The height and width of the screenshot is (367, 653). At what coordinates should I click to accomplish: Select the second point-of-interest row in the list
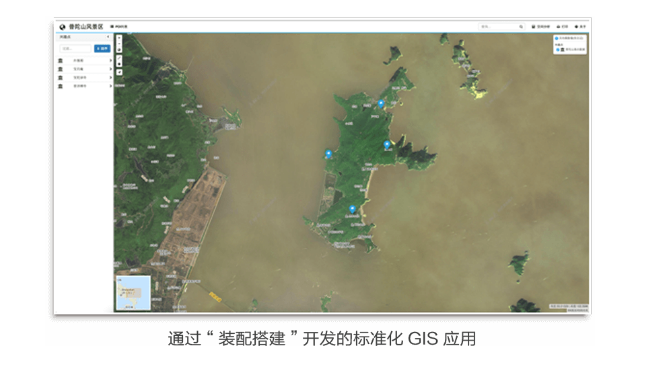[x=85, y=69]
